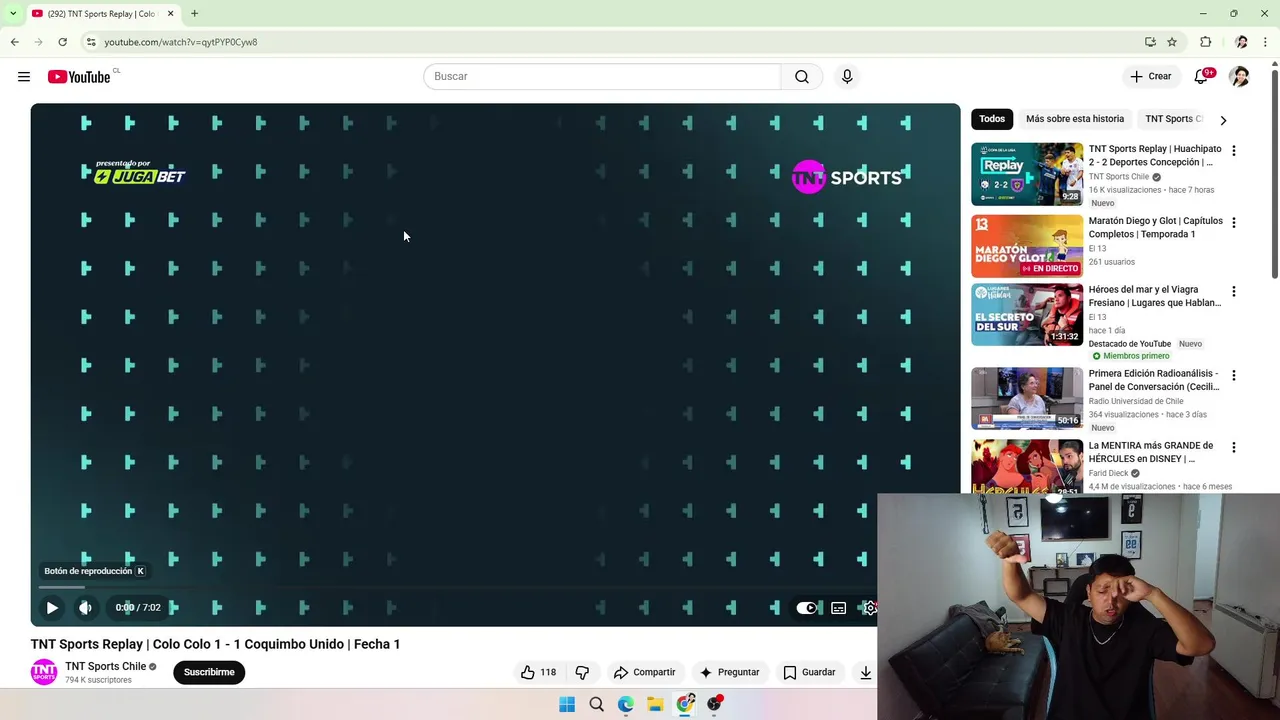Bookmark this page with the star
The height and width of the screenshot is (720, 1280).
point(1172,42)
